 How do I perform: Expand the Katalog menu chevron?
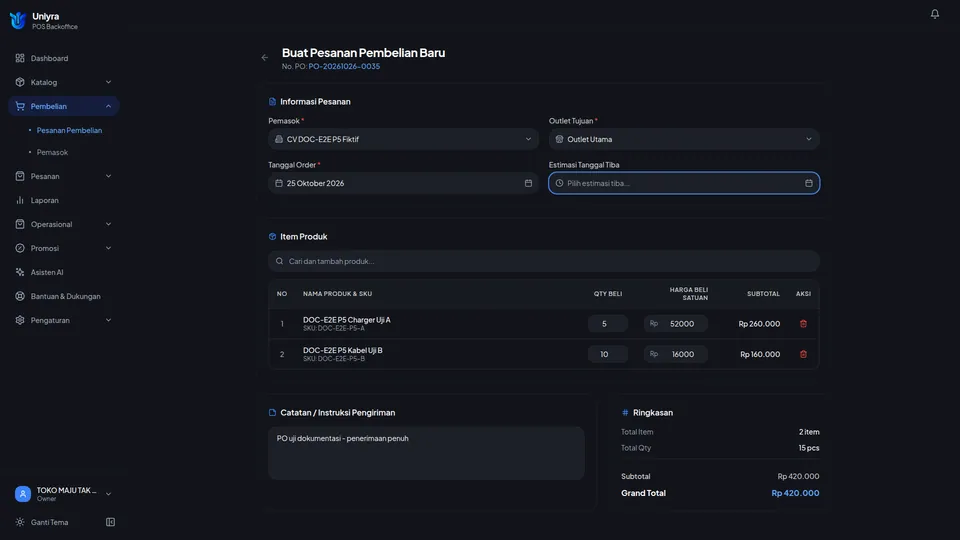point(108,82)
